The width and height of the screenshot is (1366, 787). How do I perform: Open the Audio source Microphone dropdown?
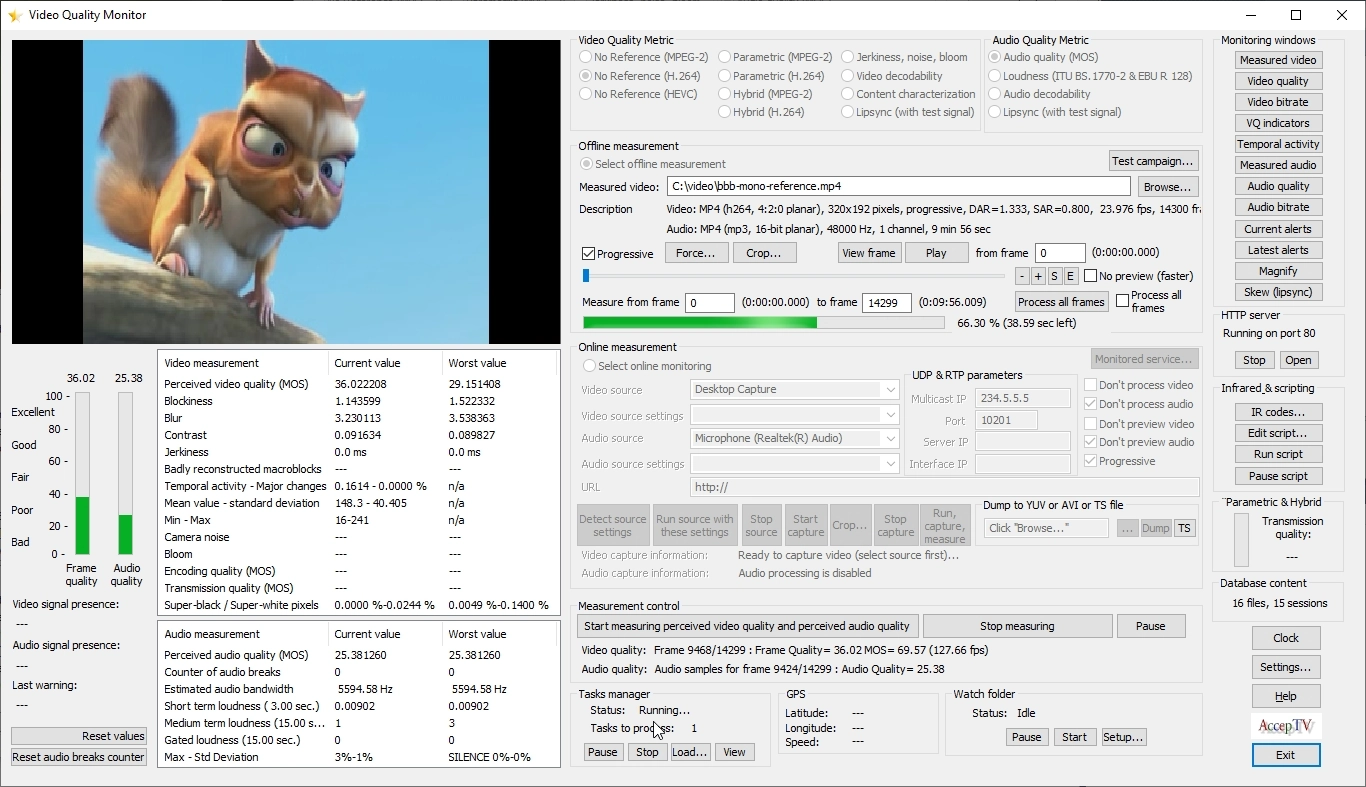pyautogui.click(x=795, y=438)
